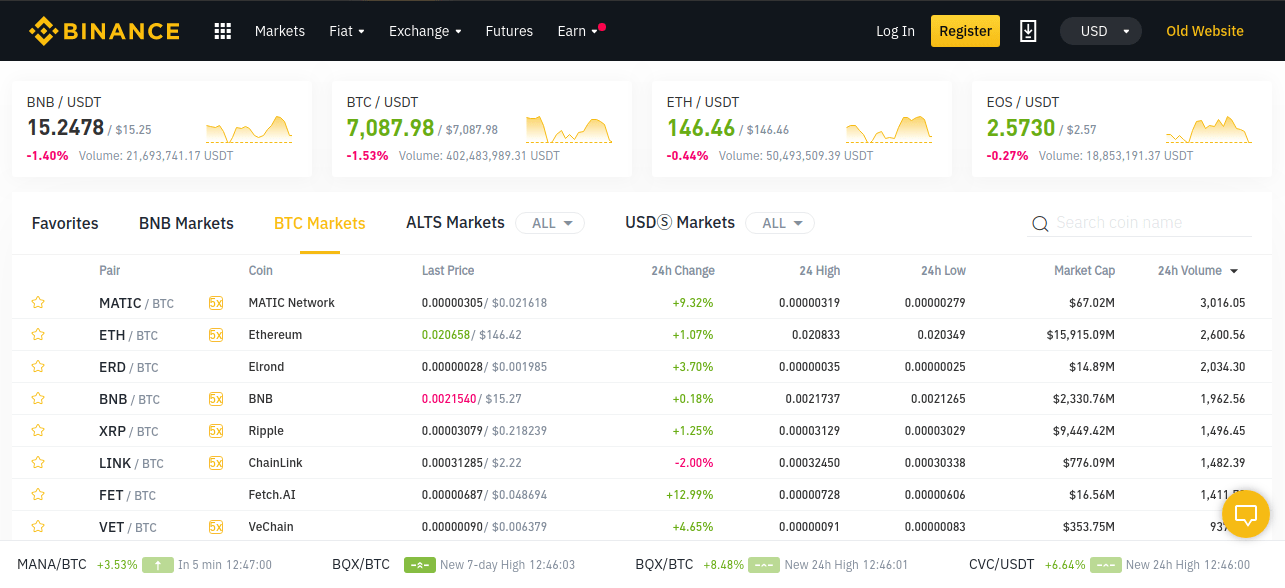The height and width of the screenshot is (588, 1285).
Task: Open the ALL dropdown beside ALTS Markets
Action: (549, 223)
